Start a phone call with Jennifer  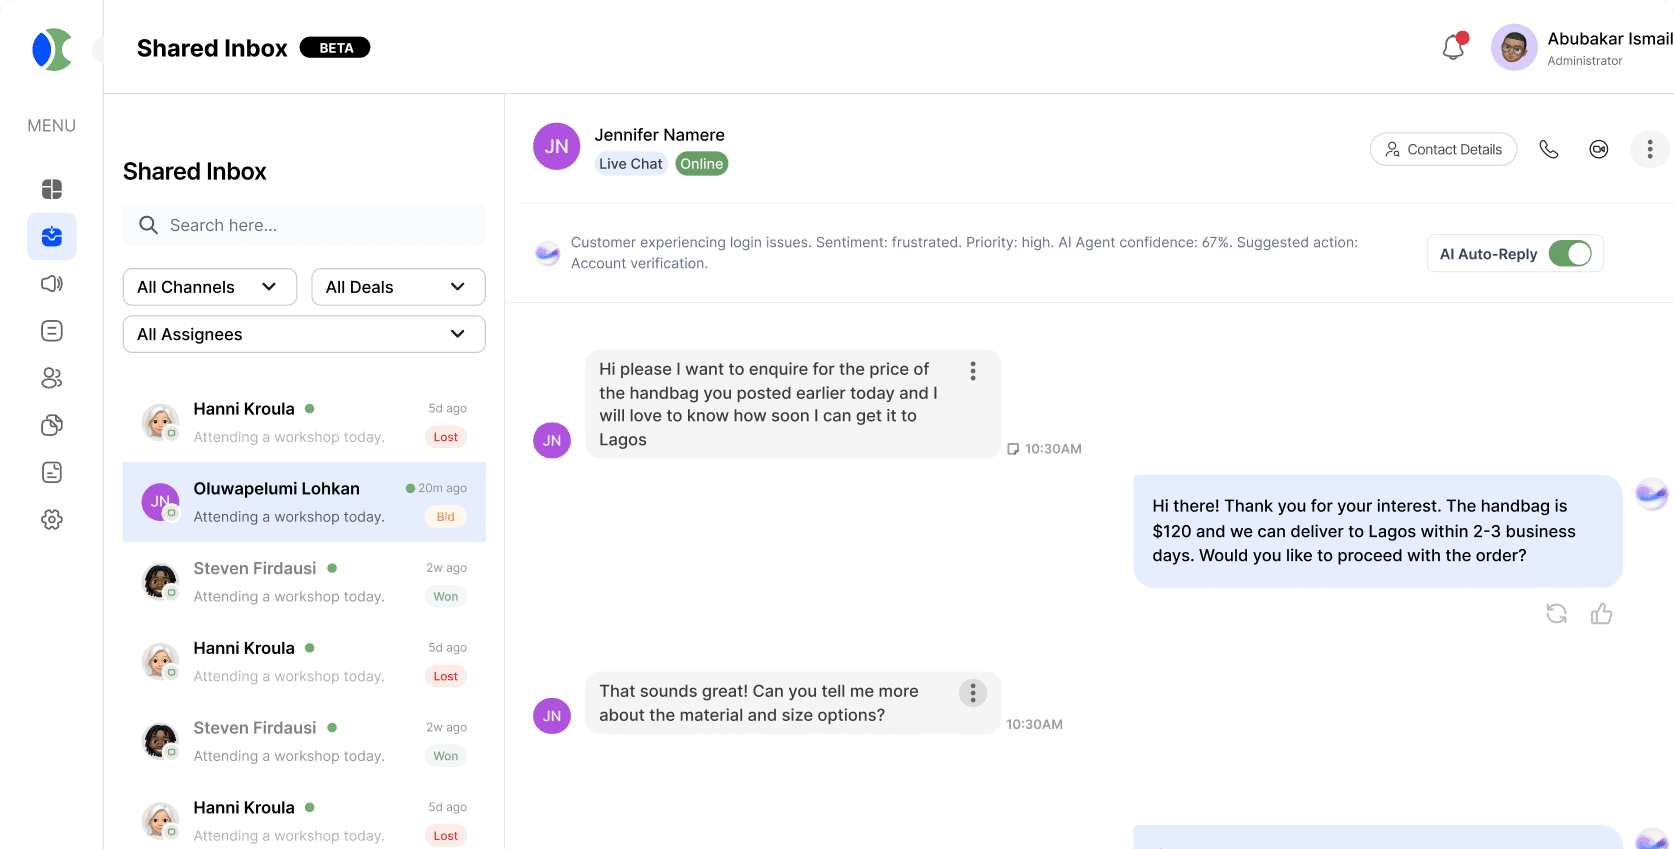[x=1549, y=149]
